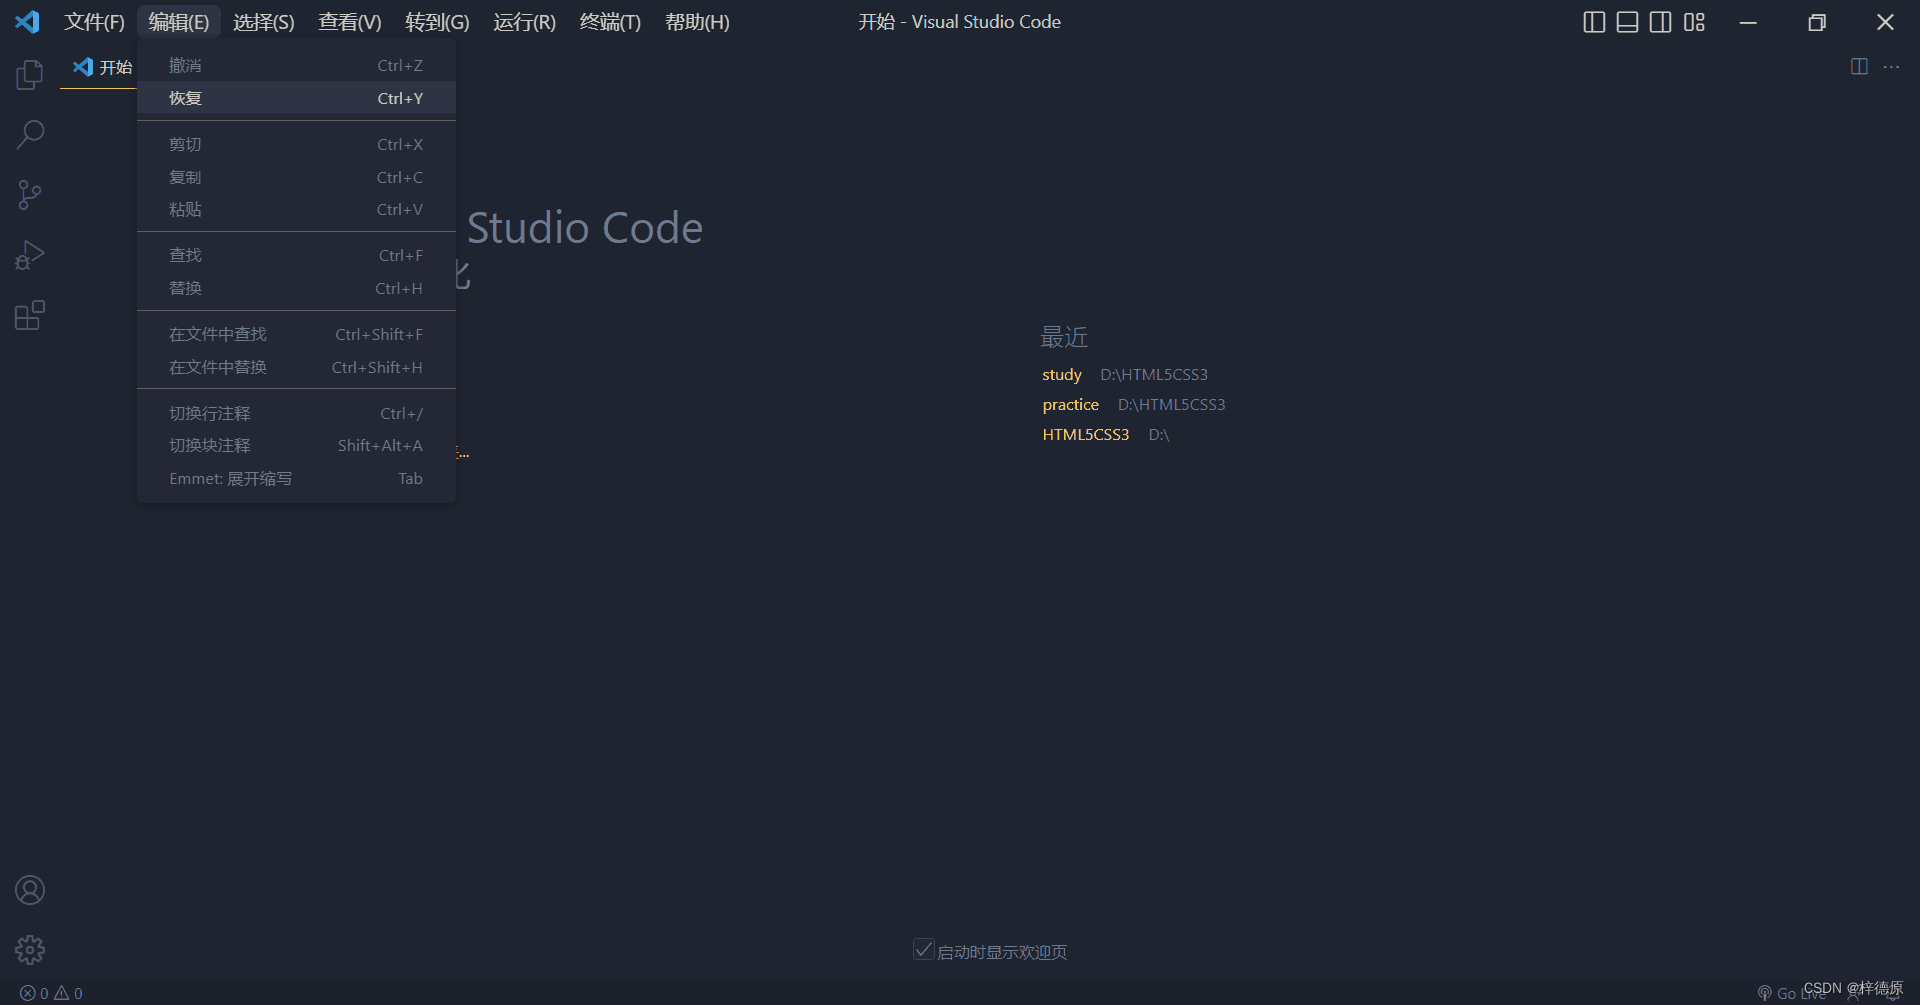Open the 转到(G) menu

[x=437, y=22]
